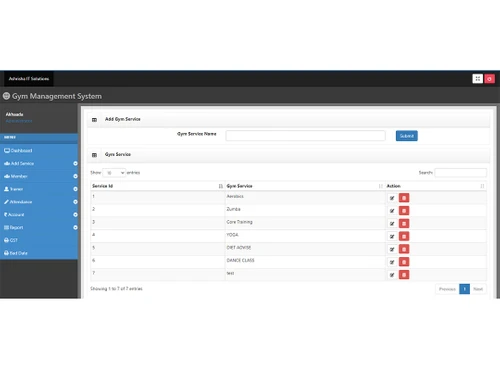Edit the Core Training service

pos(392,224)
